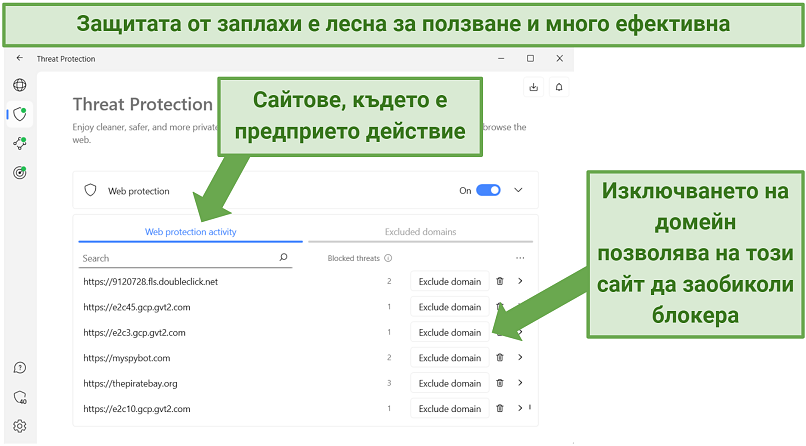Switch to Excluded domains tab
806x446 pixels.
420,232
